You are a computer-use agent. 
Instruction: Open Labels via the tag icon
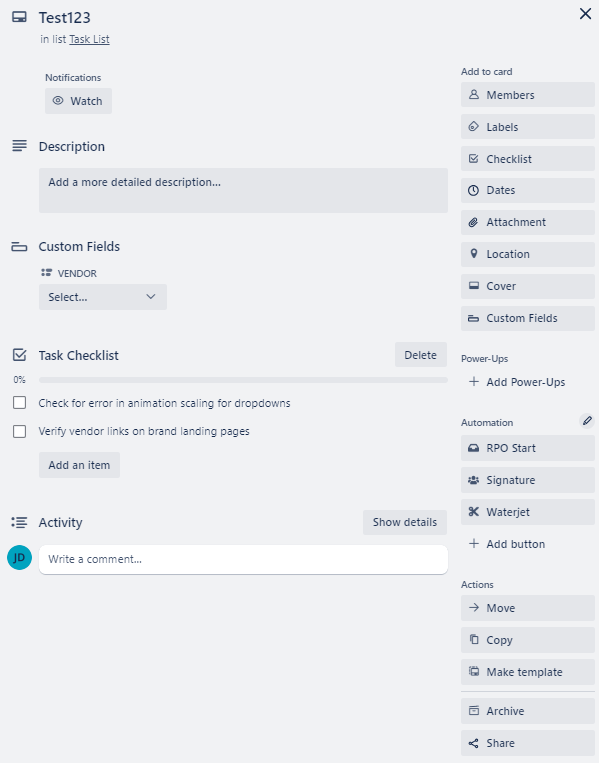point(473,127)
